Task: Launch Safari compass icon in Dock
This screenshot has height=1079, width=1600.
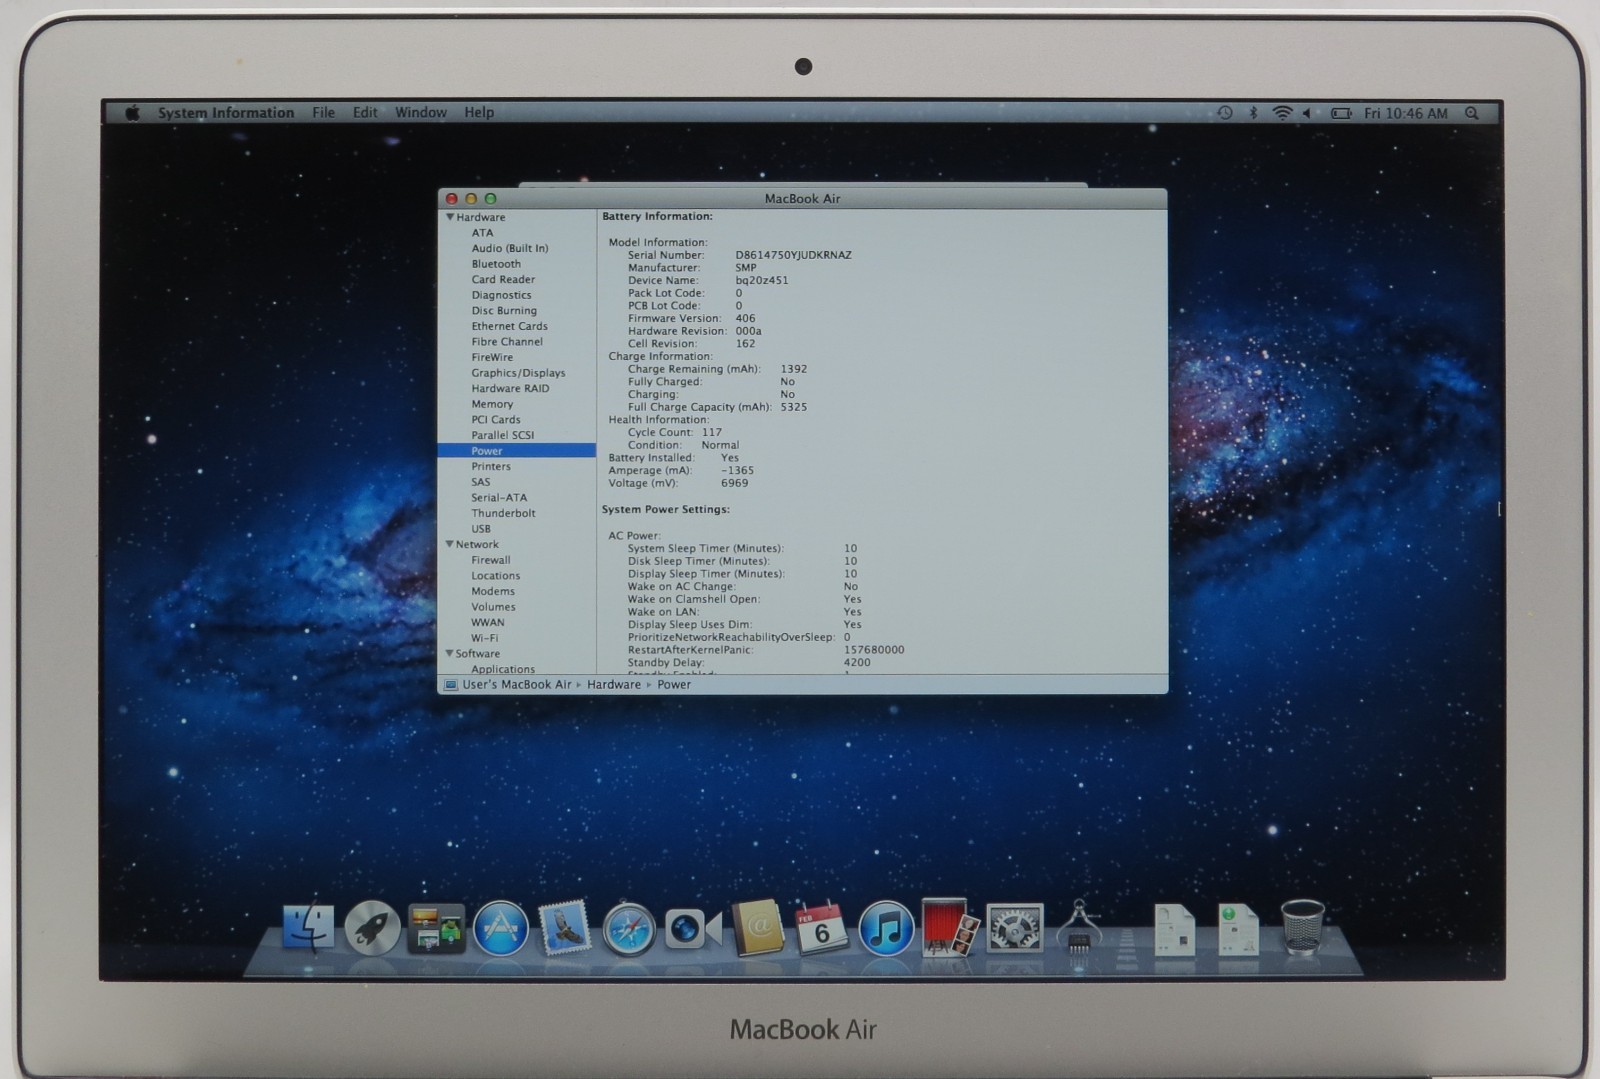Action: 629,930
